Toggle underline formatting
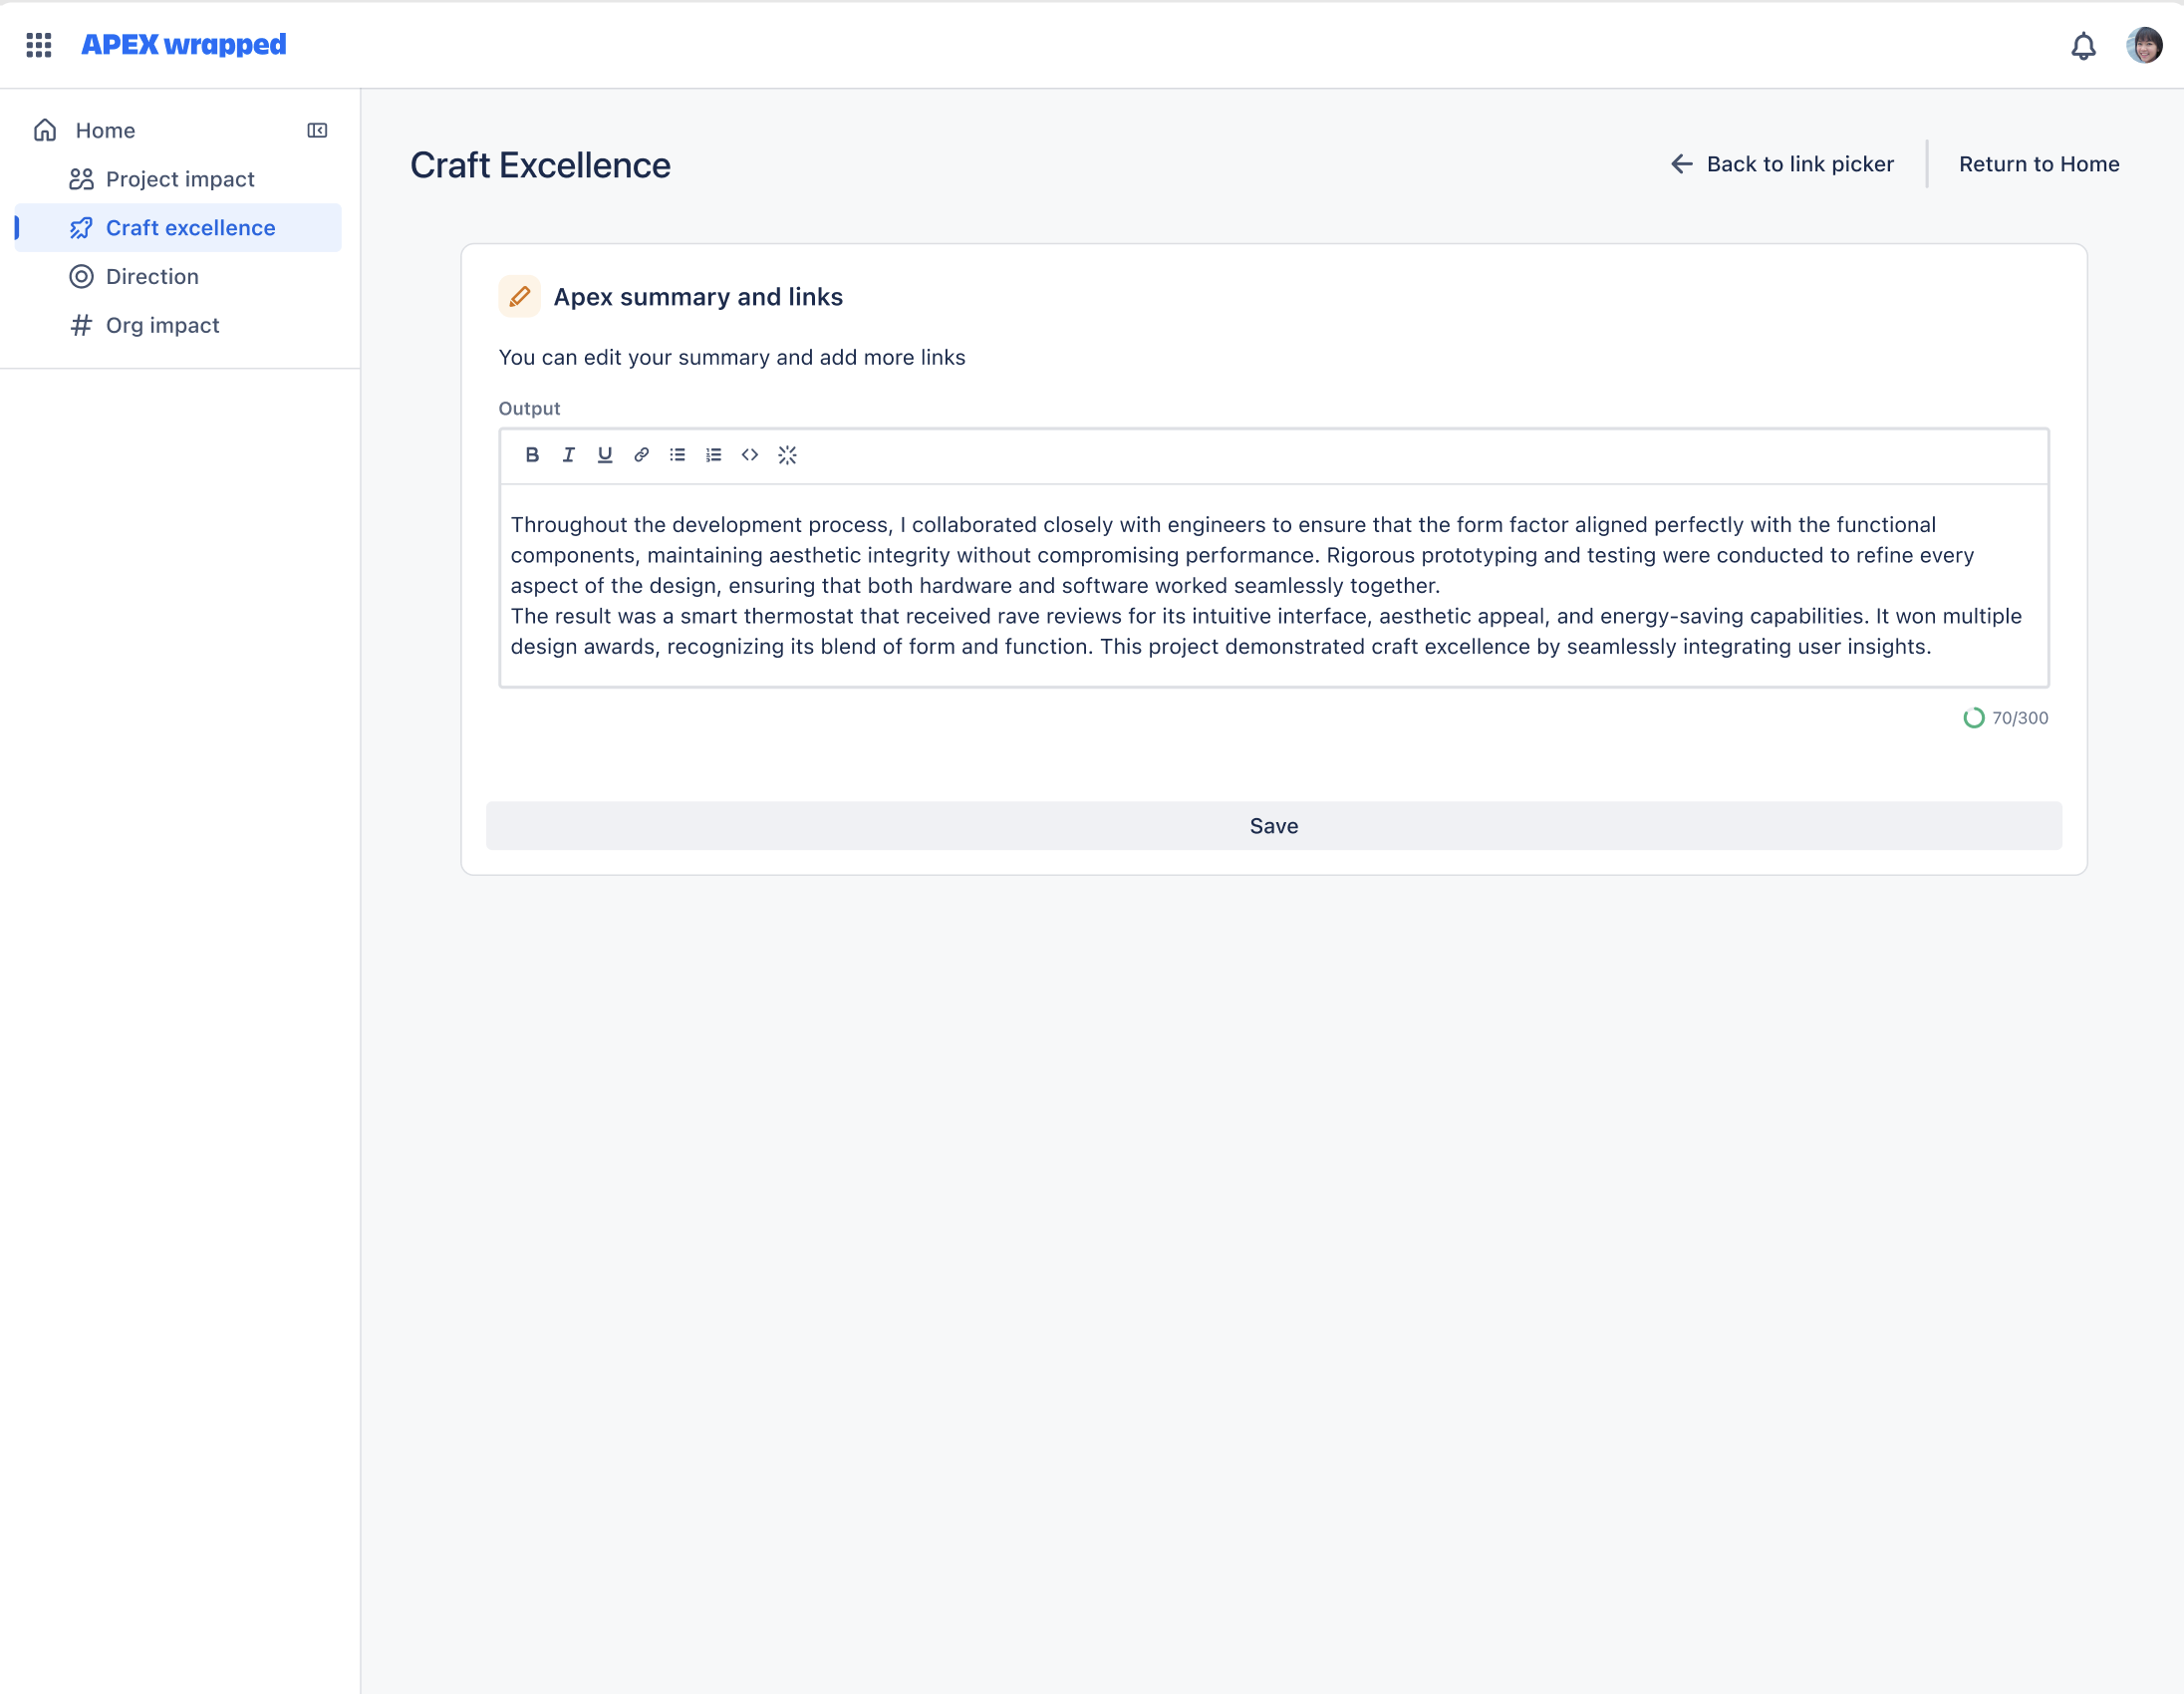This screenshot has height=1694, width=2184. (x=605, y=455)
